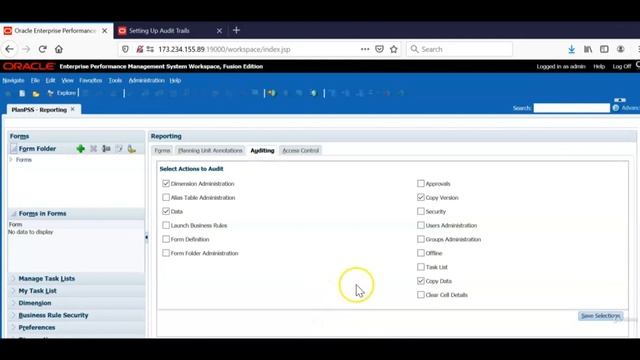
Task: Open a new browser tab
Action: coord(236,30)
